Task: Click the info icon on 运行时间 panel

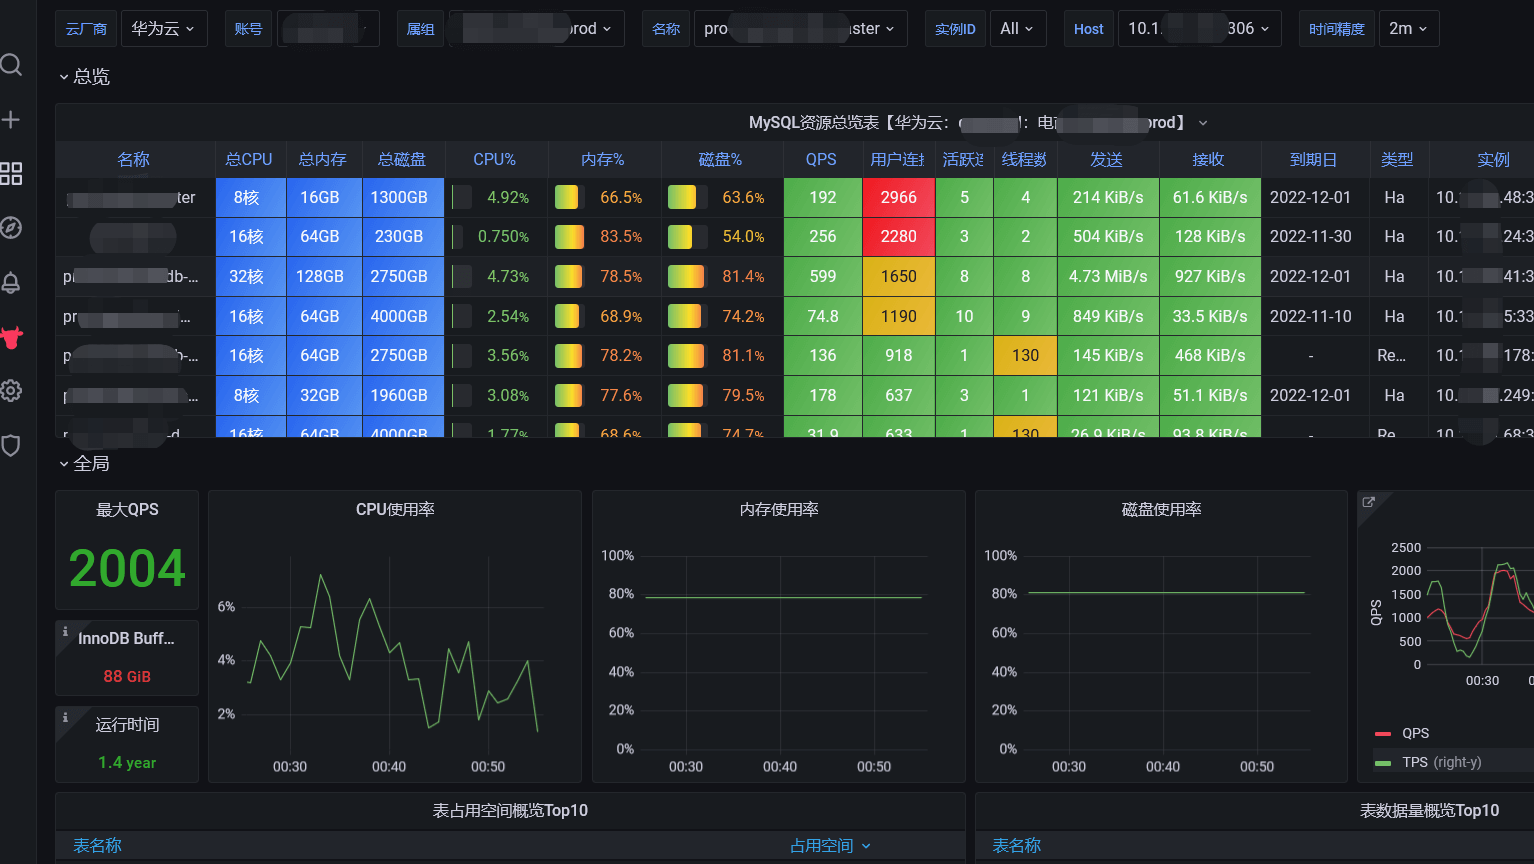Action: [x=66, y=718]
